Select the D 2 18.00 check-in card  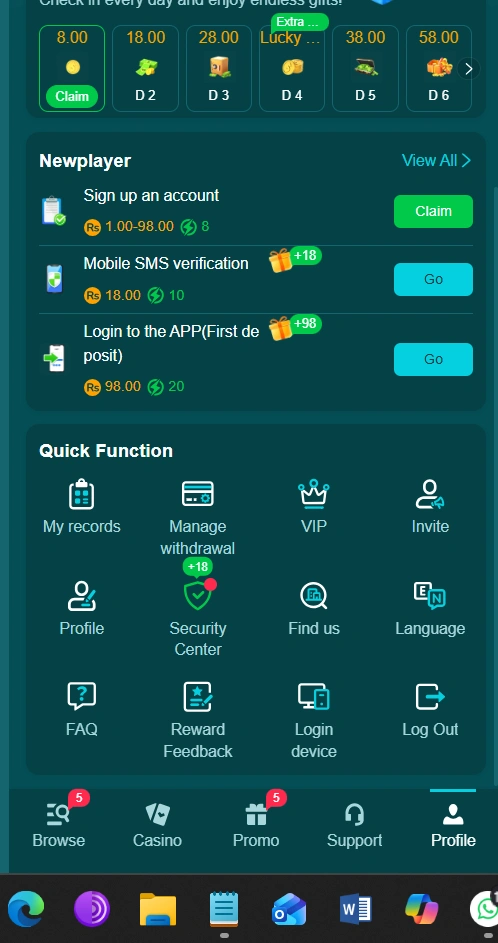146,68
